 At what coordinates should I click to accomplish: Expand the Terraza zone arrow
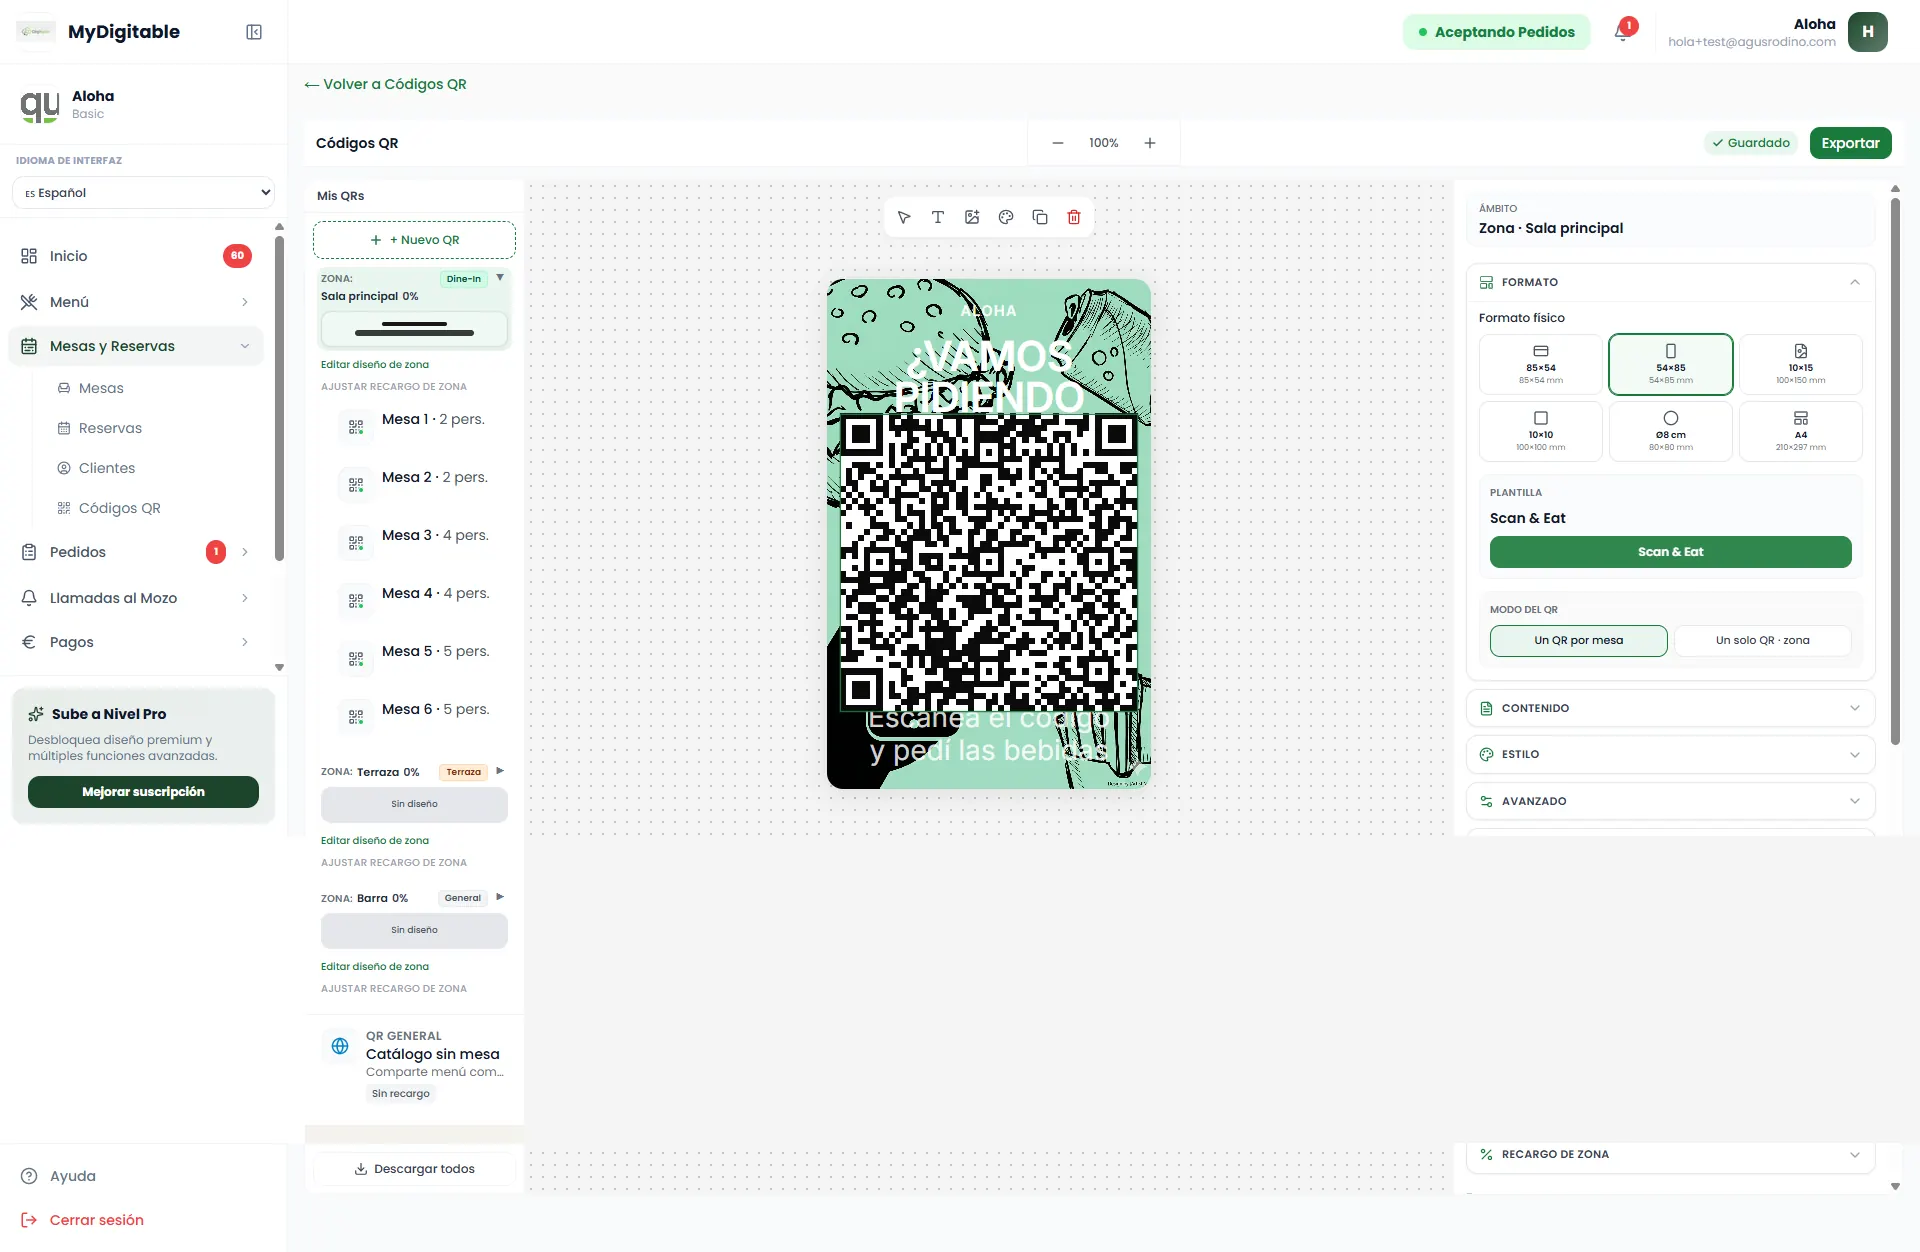tap(500, 771)
